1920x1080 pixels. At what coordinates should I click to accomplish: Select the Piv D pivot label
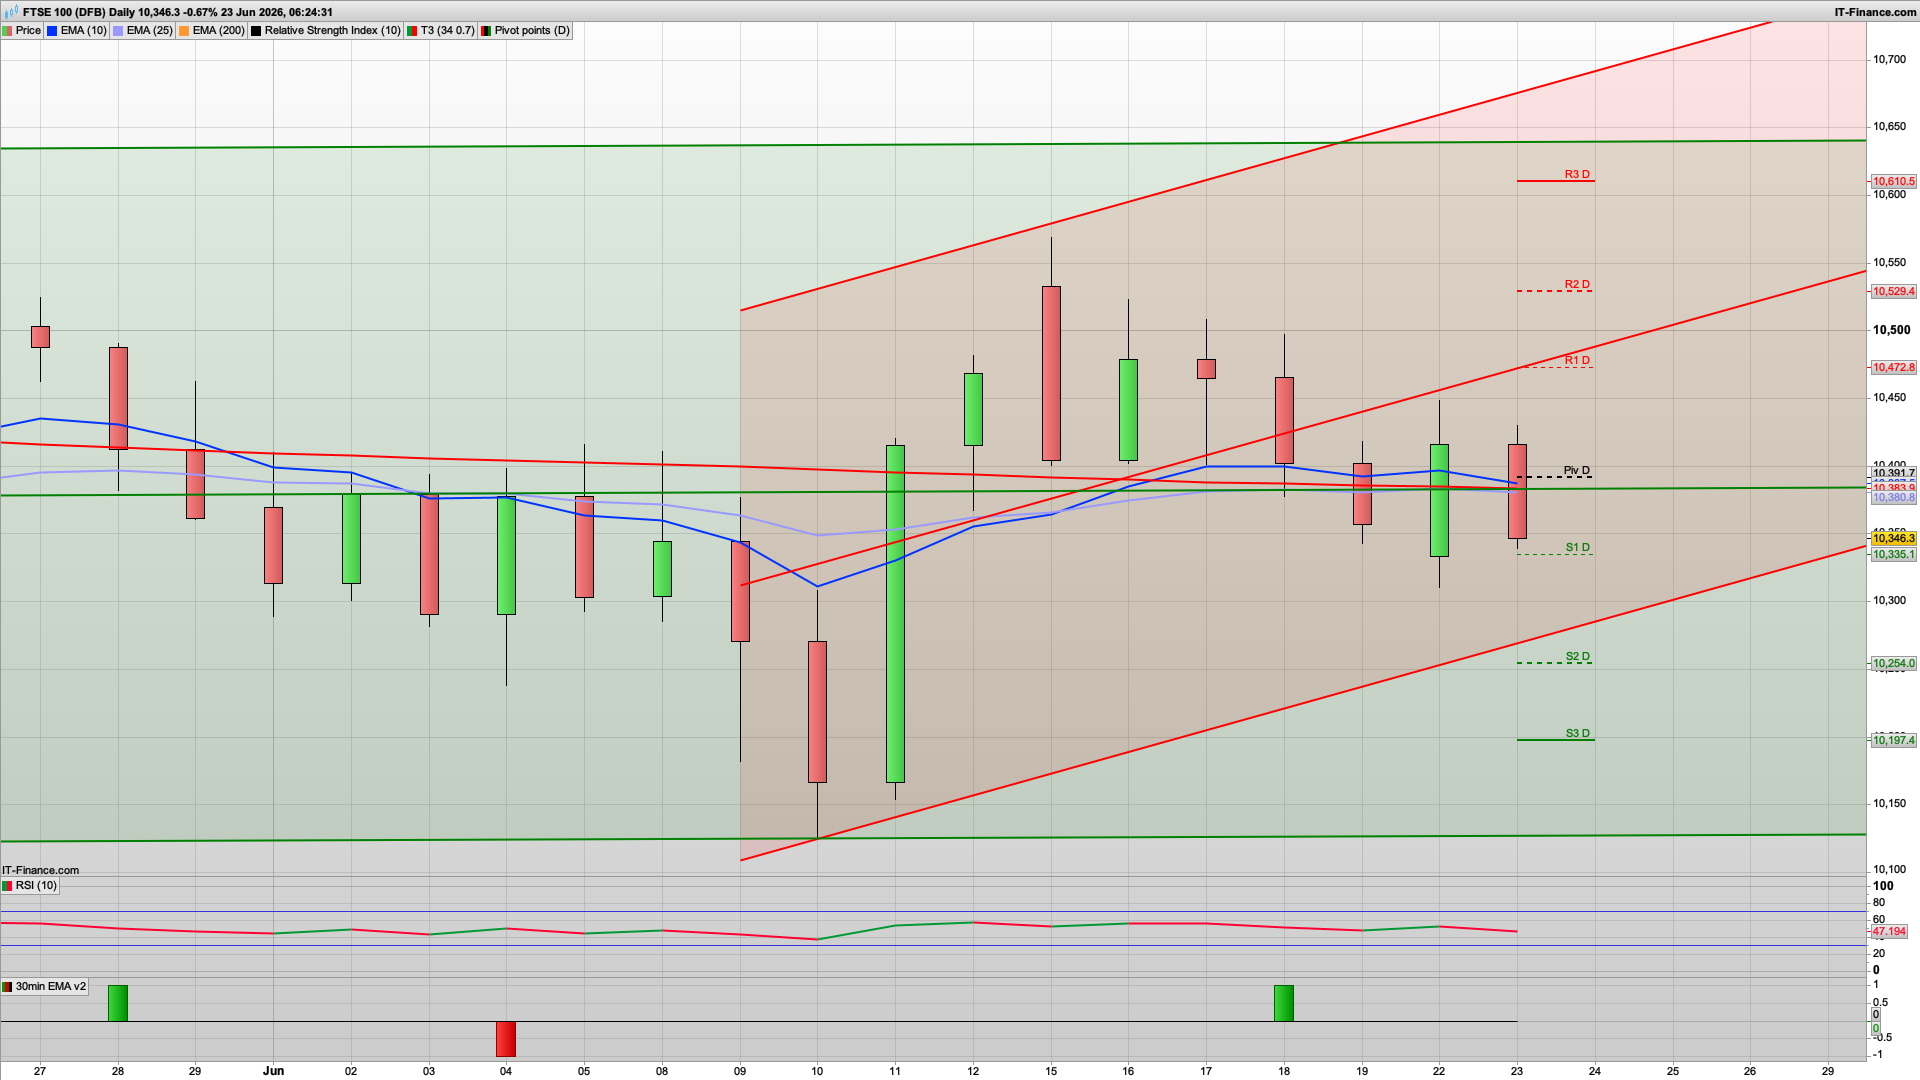[1577, 471]
